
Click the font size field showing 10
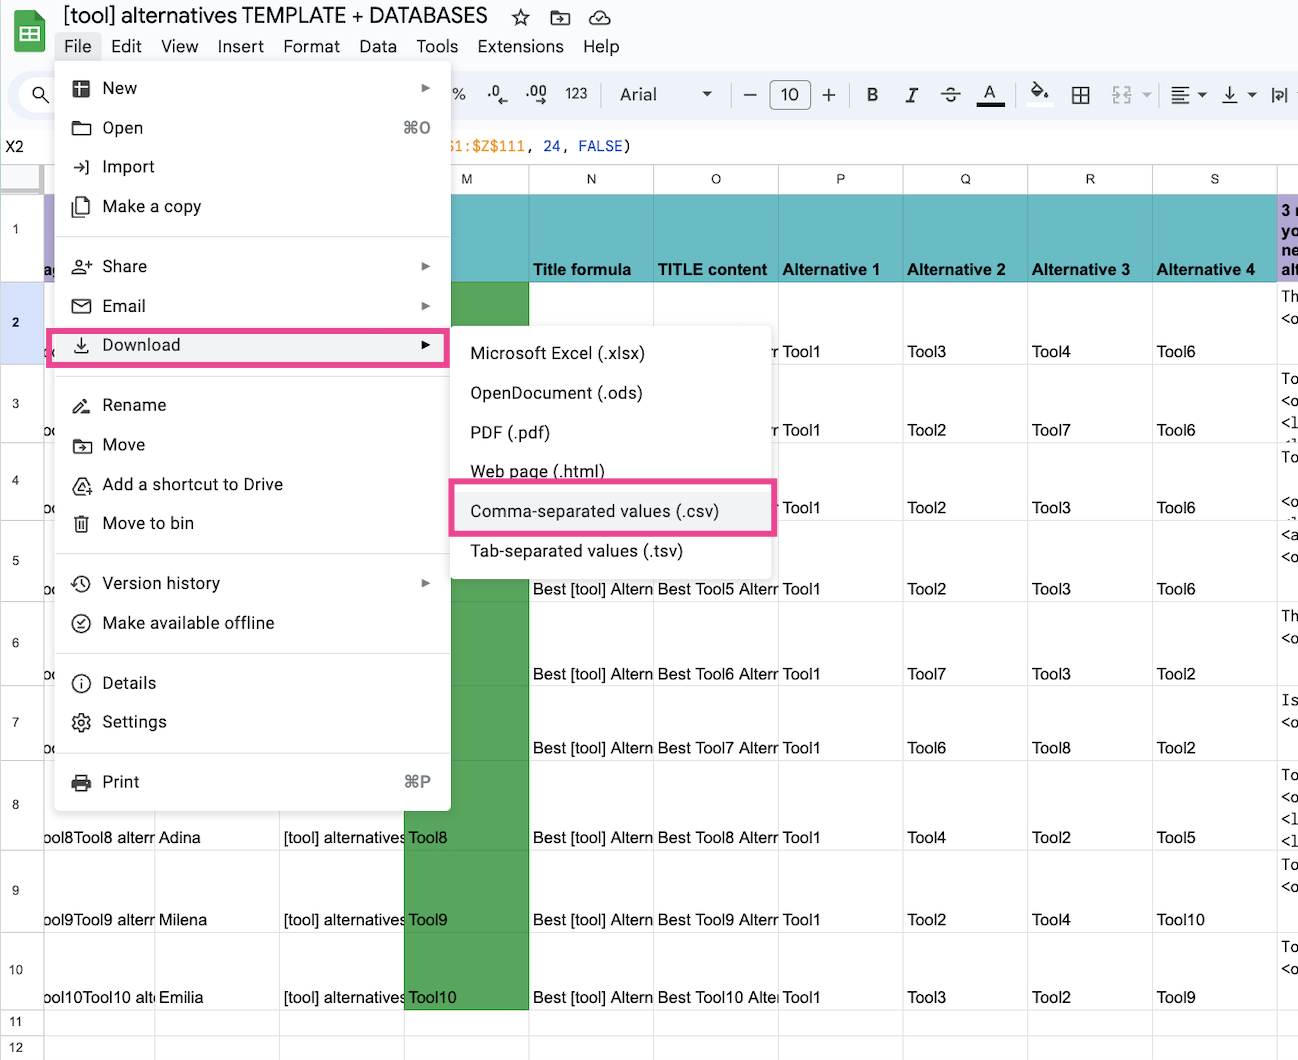click(x=790, y=95)
